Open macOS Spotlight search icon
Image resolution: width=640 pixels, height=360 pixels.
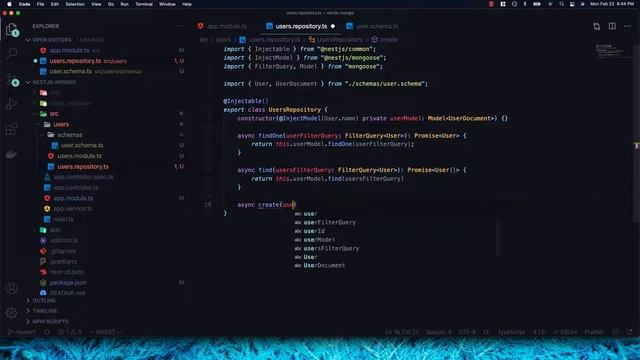point(562,4)
